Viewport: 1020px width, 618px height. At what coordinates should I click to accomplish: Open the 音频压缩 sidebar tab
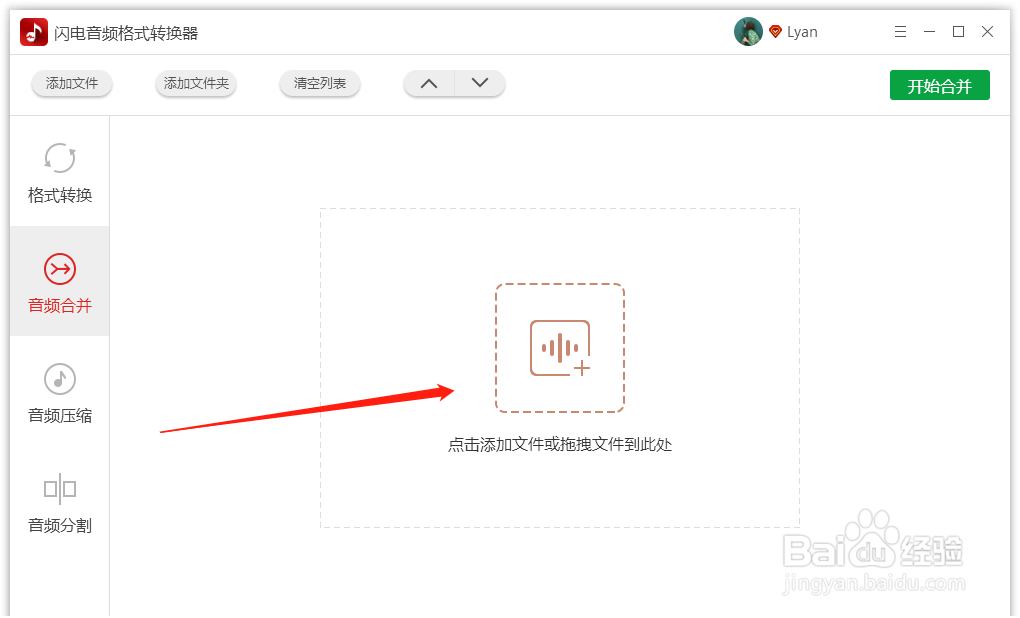tap(60, 392)
